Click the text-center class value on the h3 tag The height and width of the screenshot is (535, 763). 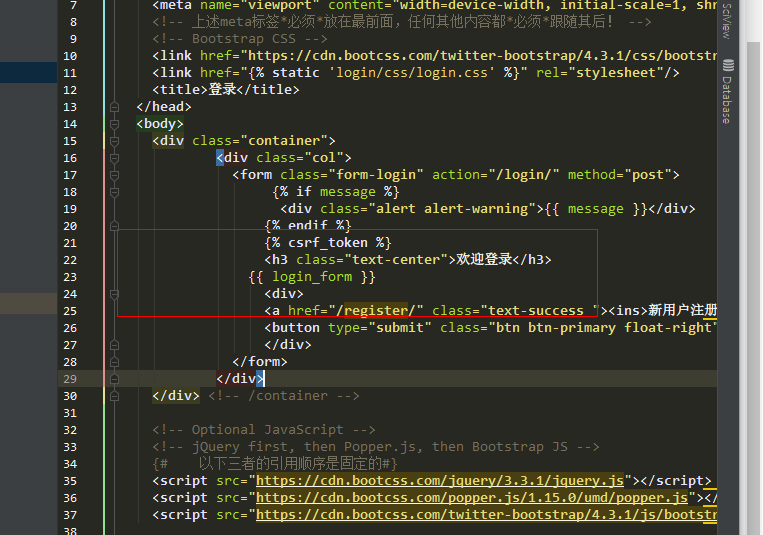tap(396, 260)
